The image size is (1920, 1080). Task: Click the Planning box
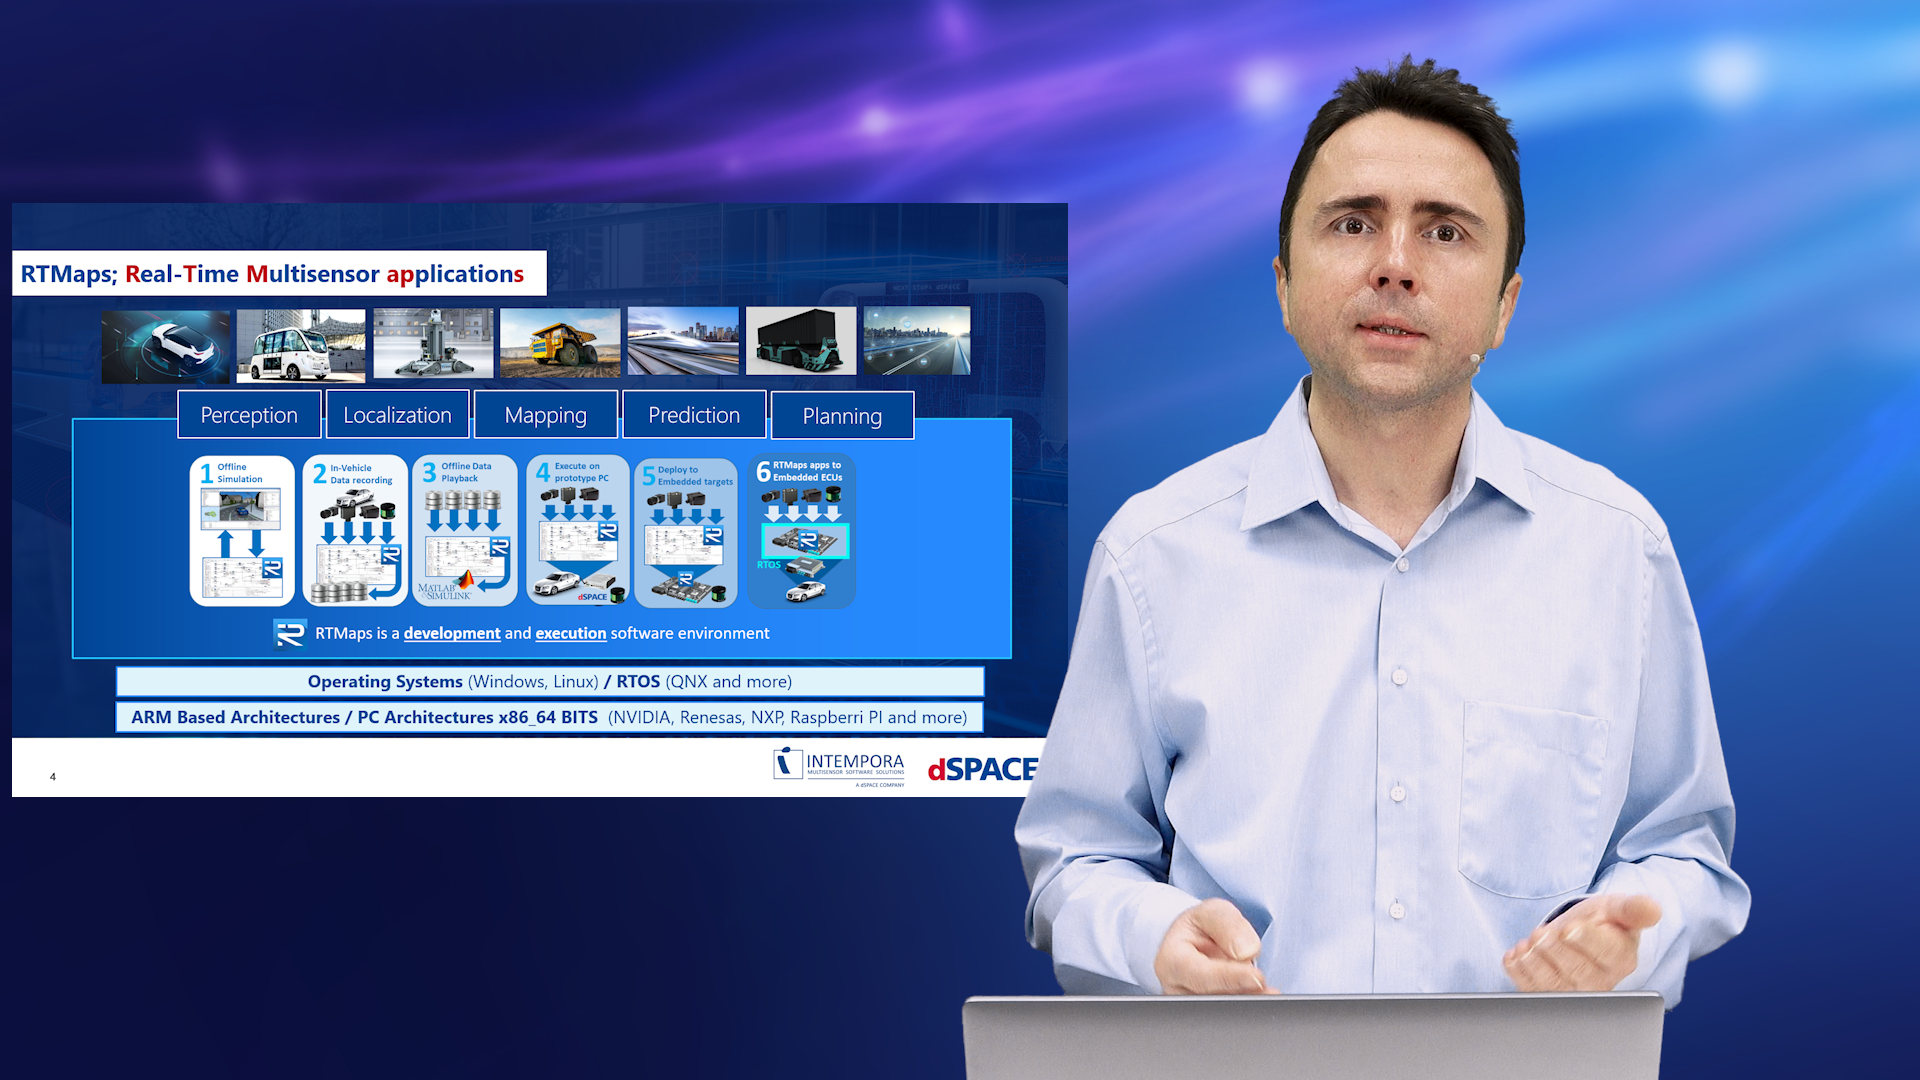pyautogui.click(x=842, y=416)
